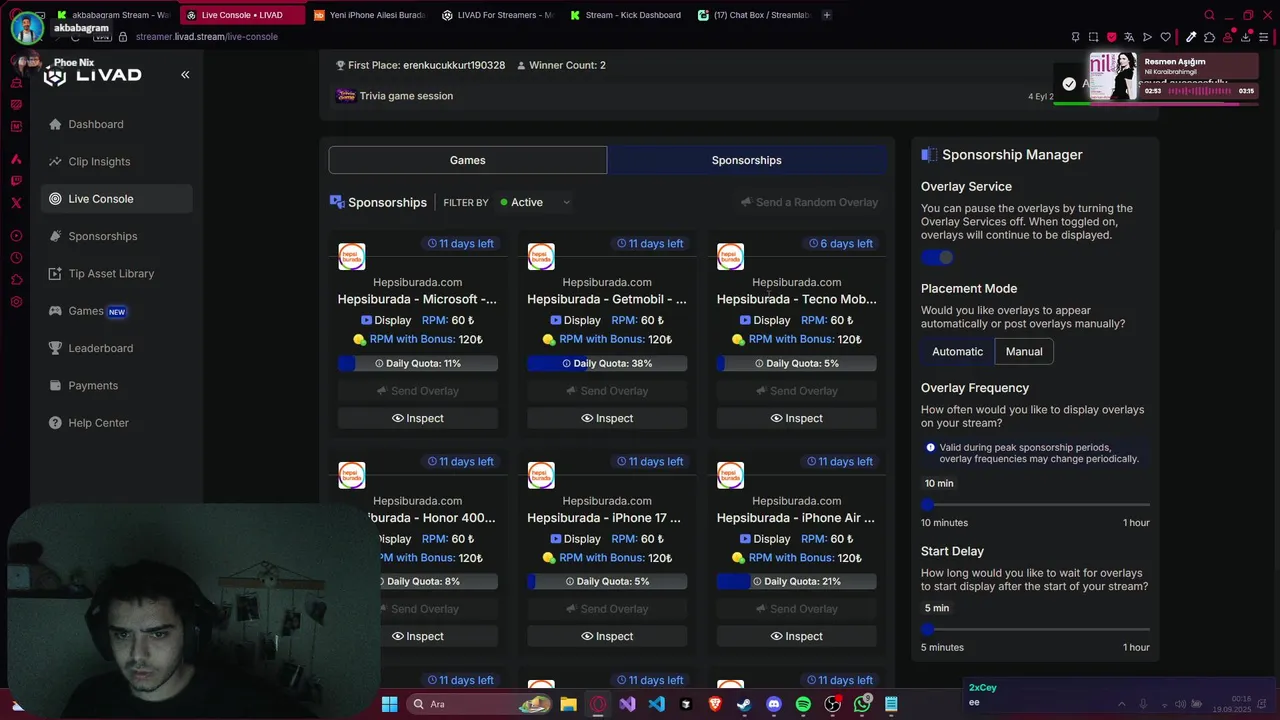Viewport: 1280px width, 720px height.
Task: Send Overlay for Hepsiburada - iPhone 17 card
Action: tap(607, 609)
